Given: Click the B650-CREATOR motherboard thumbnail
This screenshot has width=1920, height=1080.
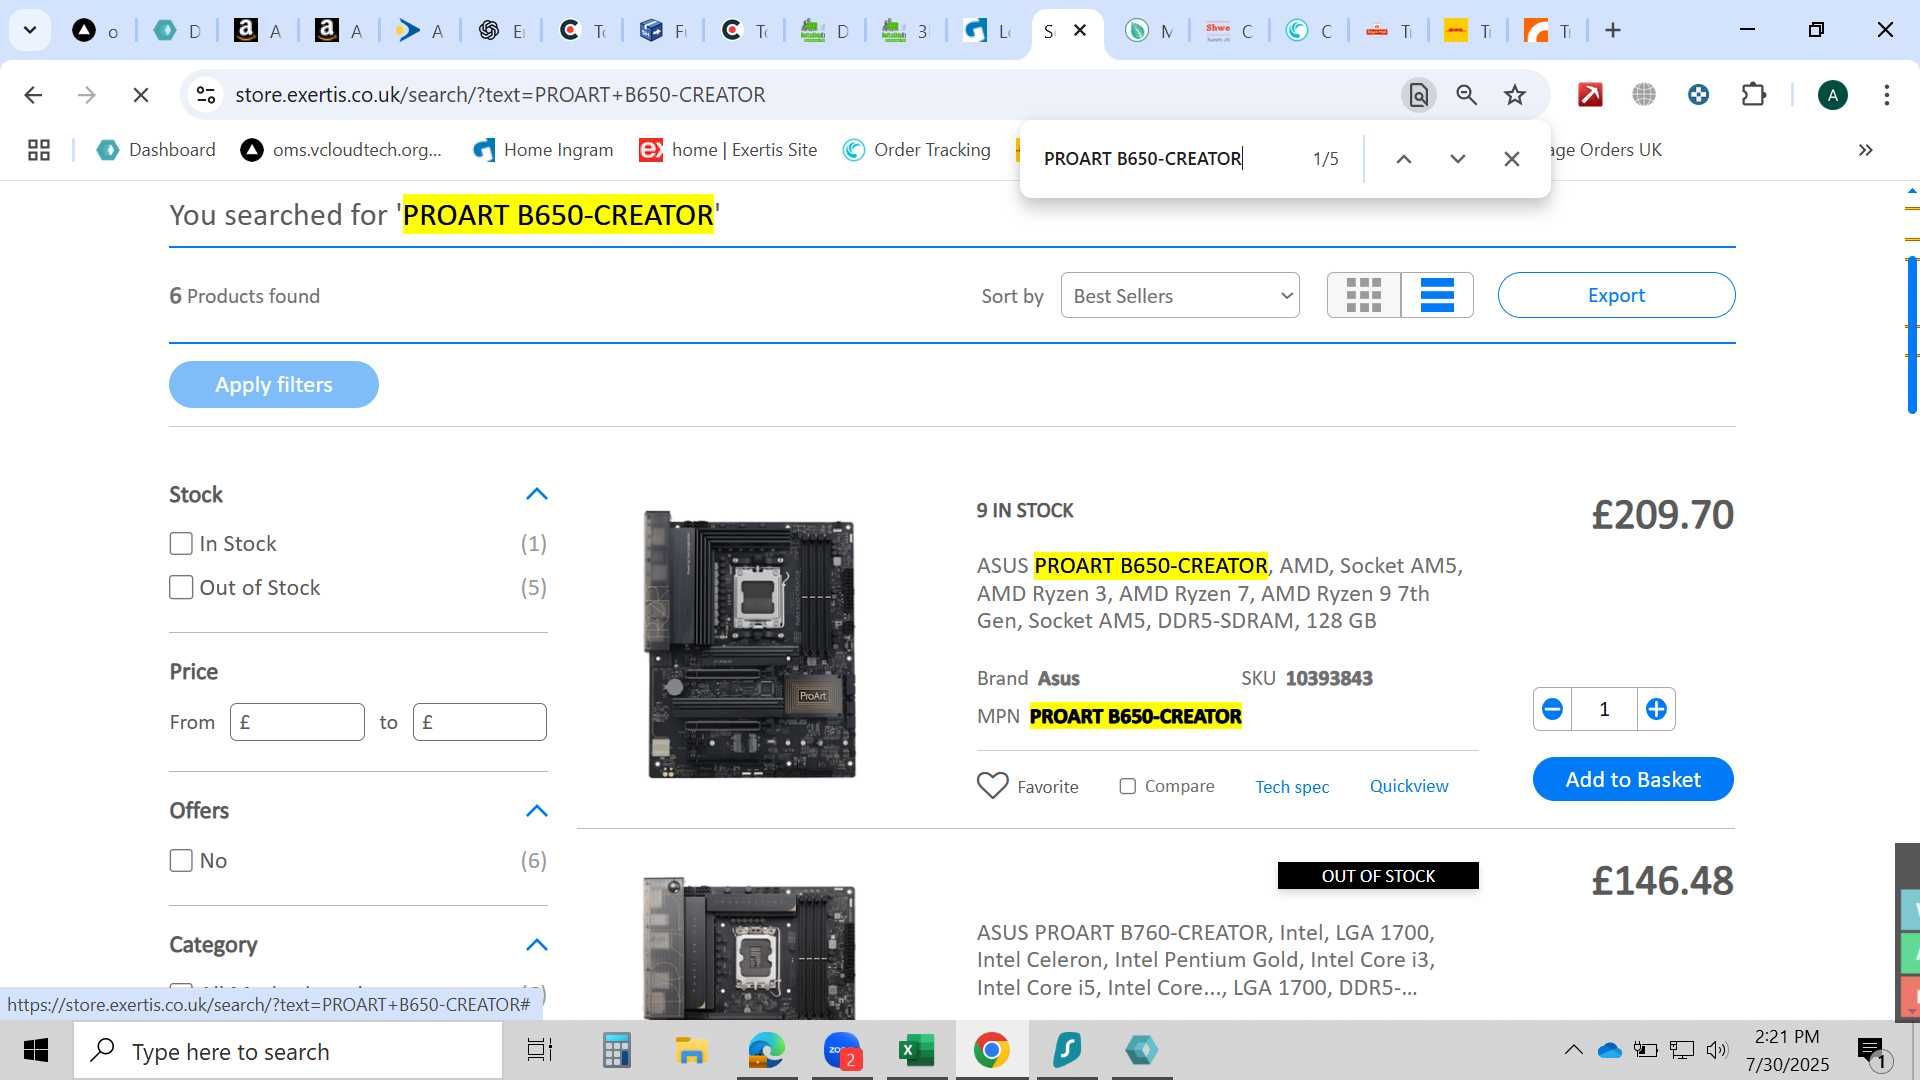Looking at the screenshot, I should tap(750, 645).
